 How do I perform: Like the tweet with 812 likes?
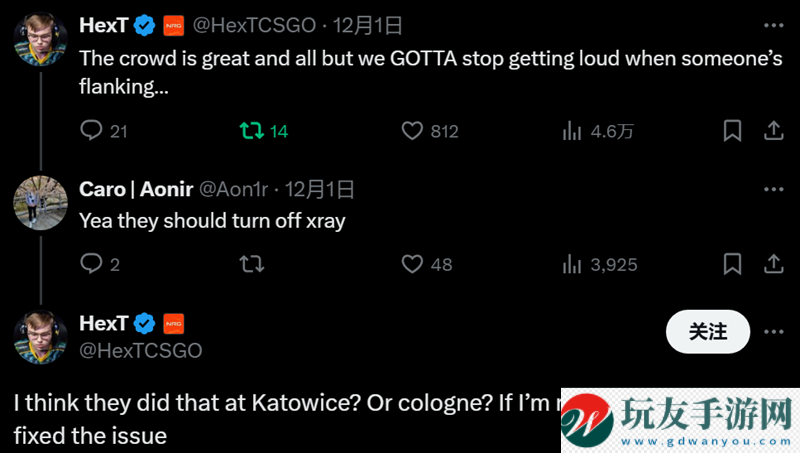[x=412, y=131]
